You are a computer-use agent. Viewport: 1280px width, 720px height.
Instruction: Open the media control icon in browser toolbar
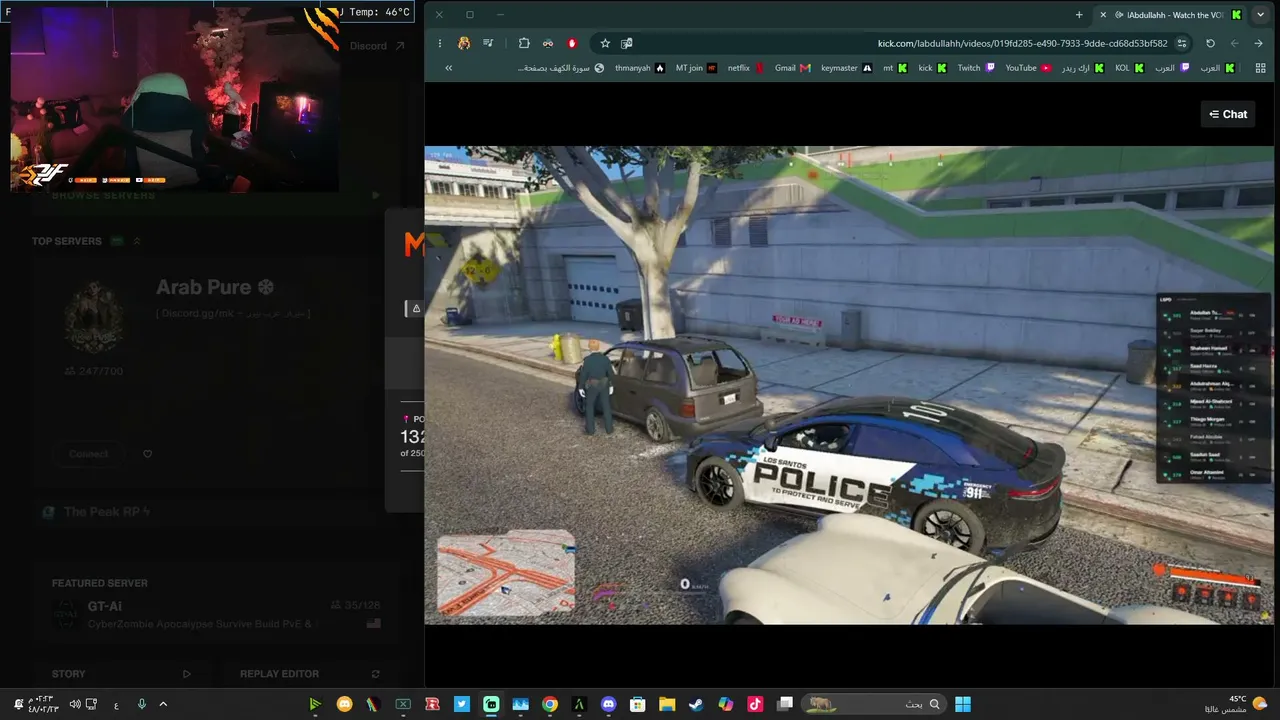(x=488, y=43)
